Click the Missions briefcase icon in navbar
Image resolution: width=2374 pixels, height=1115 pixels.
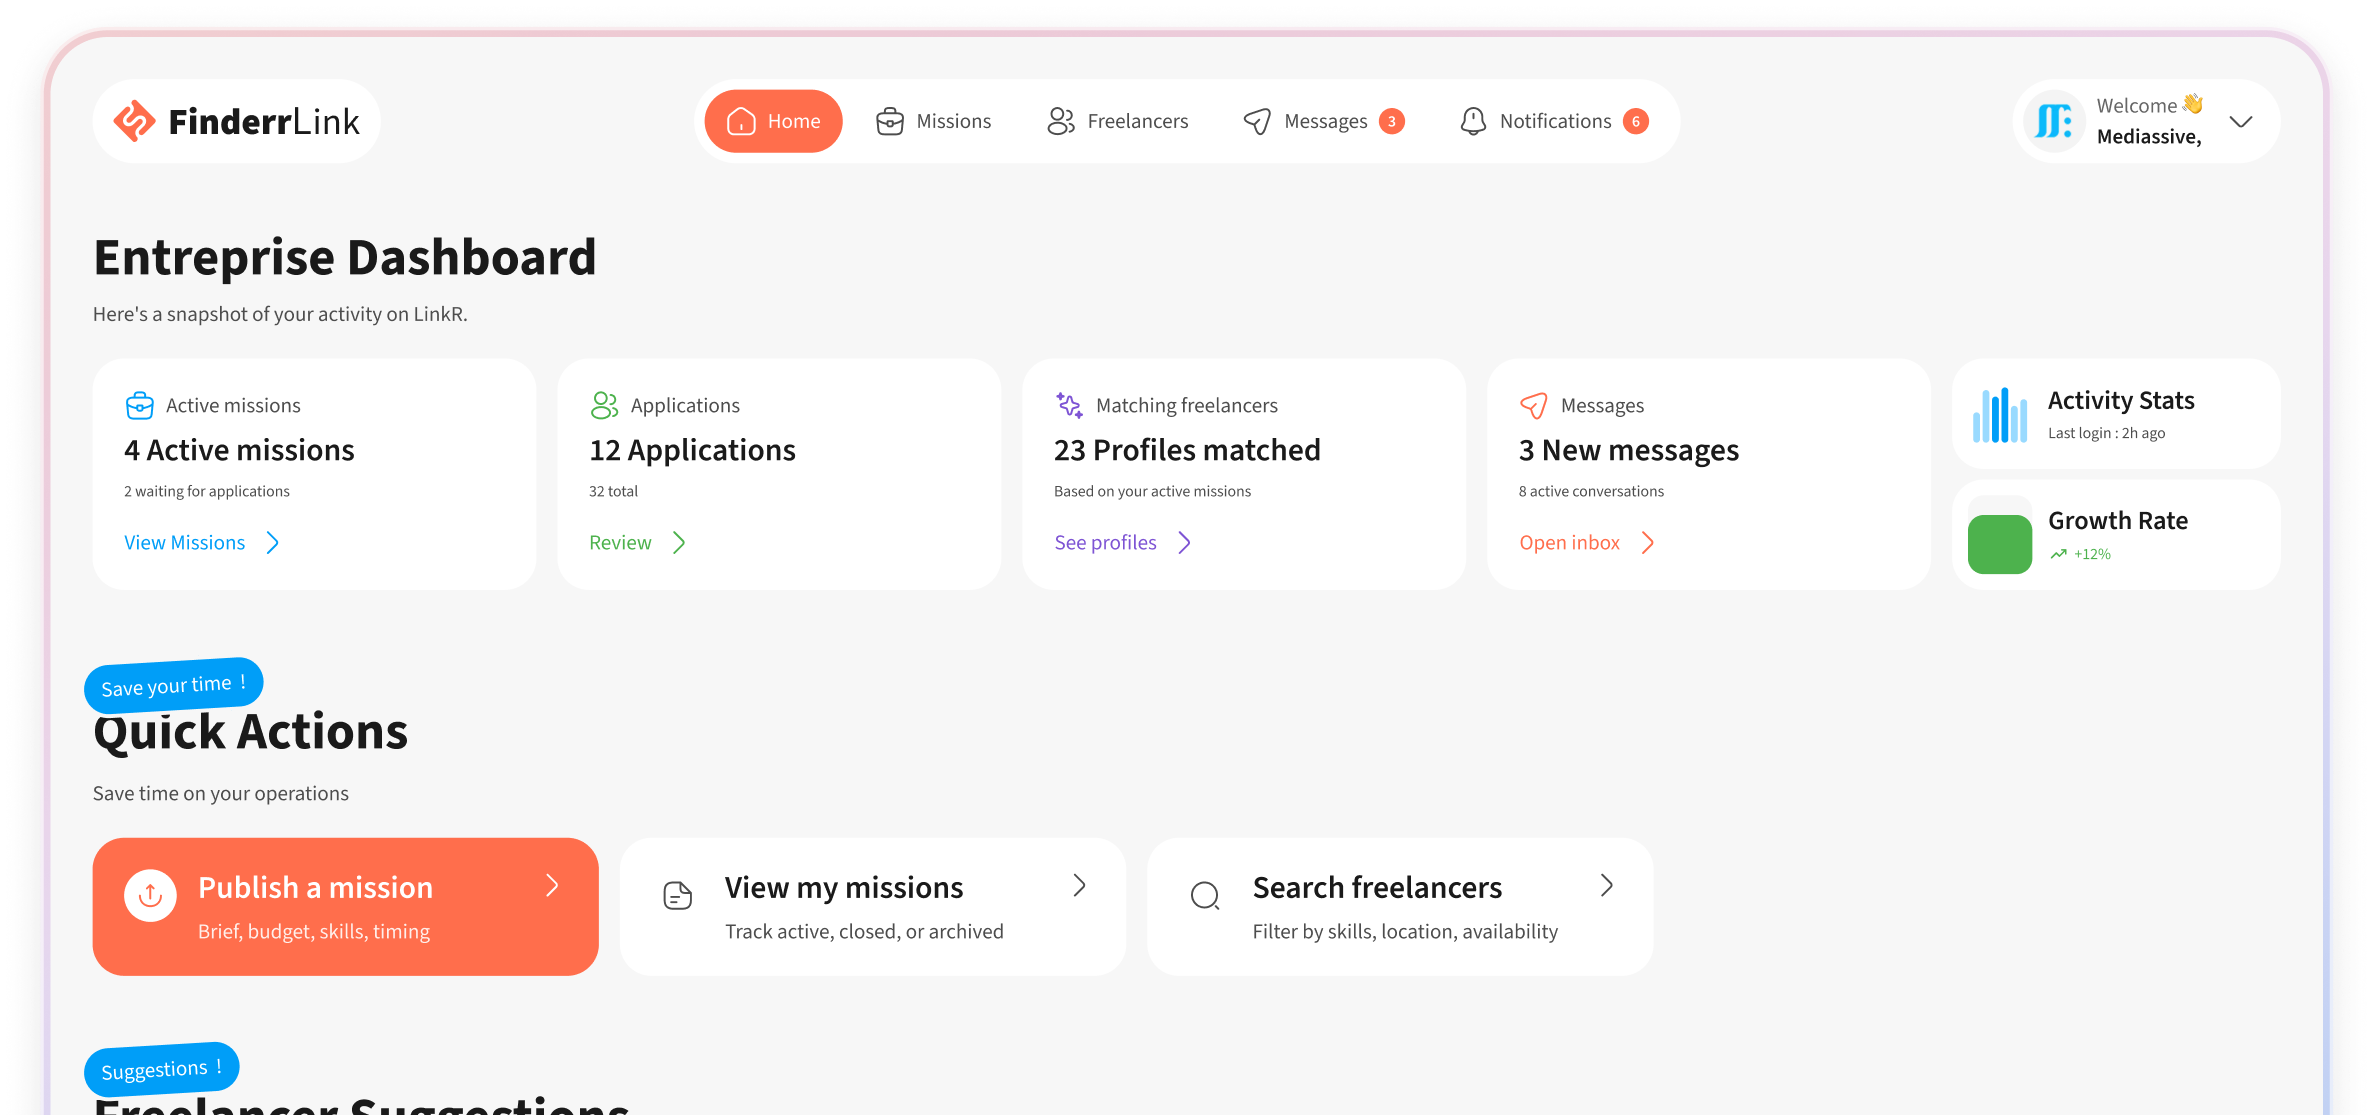(890, 121)
